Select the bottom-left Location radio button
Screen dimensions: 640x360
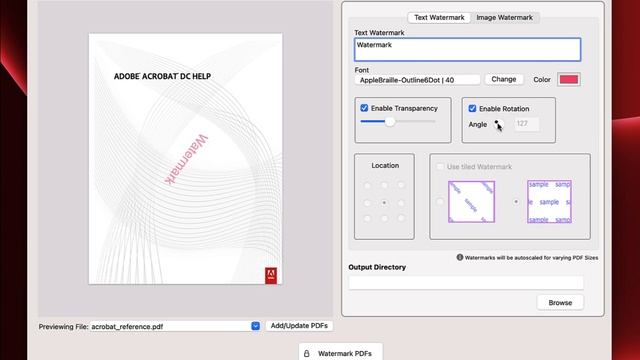point(367,219)
